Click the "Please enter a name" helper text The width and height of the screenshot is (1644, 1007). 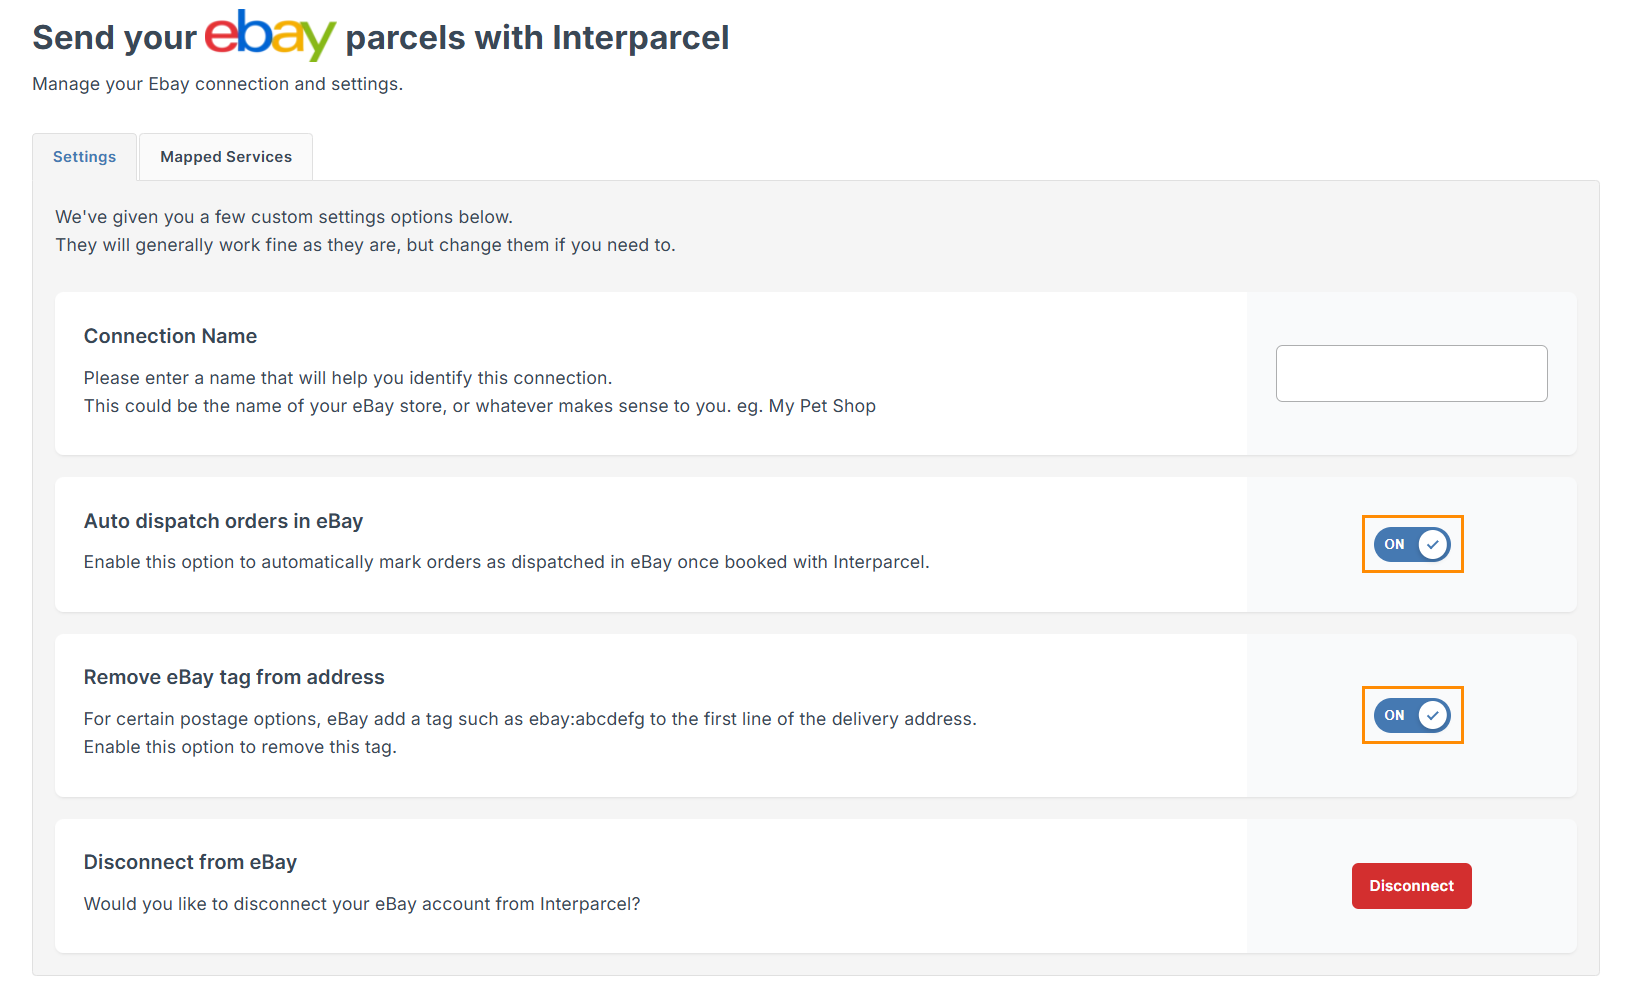pyautogui.click(x=348, y=378)
